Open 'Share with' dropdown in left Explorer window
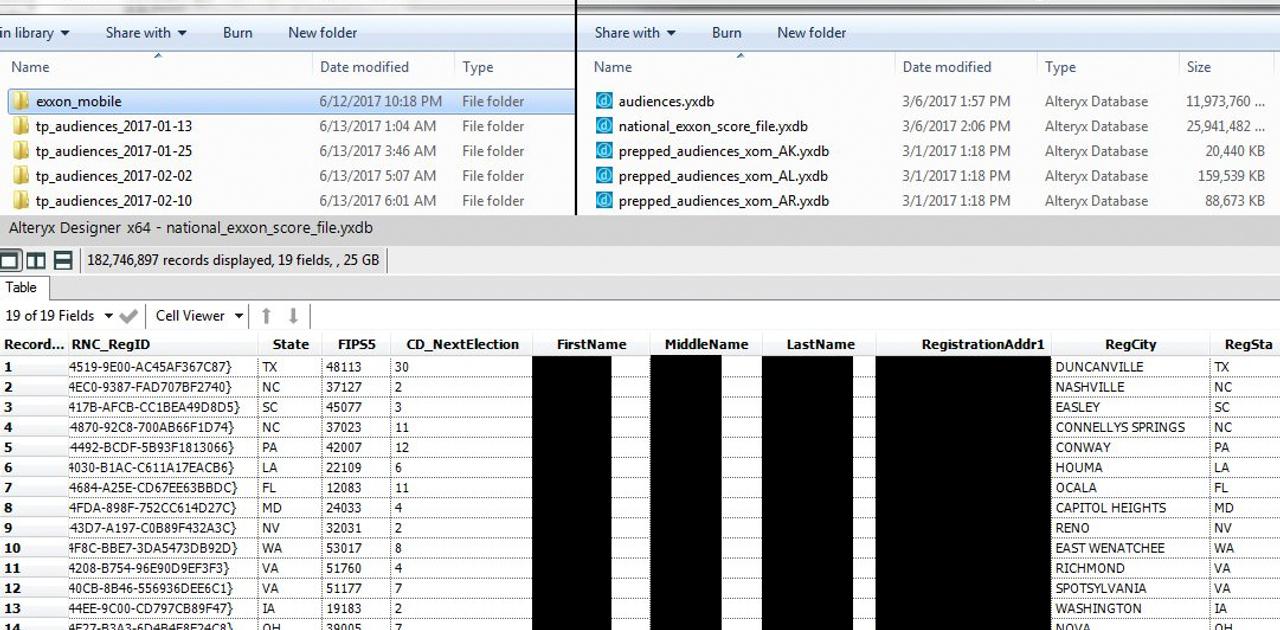This screenshot has height=630, width=1280. (146, 33)
